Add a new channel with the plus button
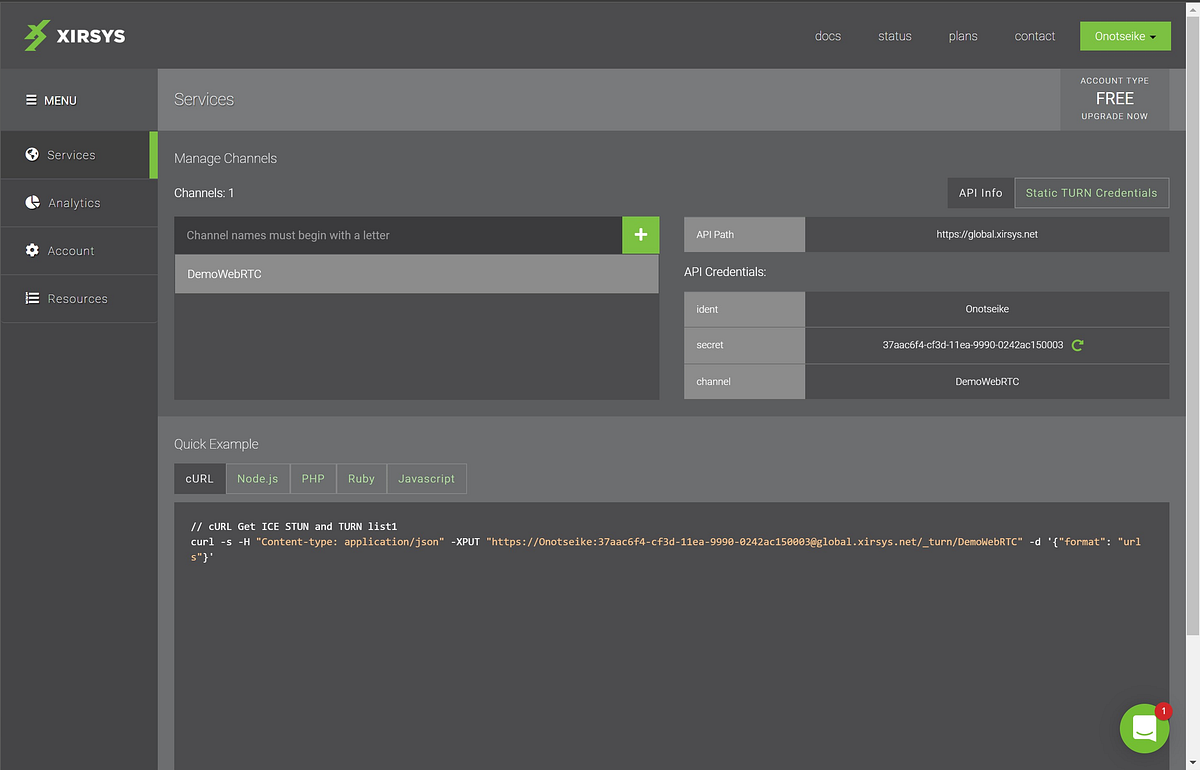This screenshot has height=770, width=1200. [640, 234]
